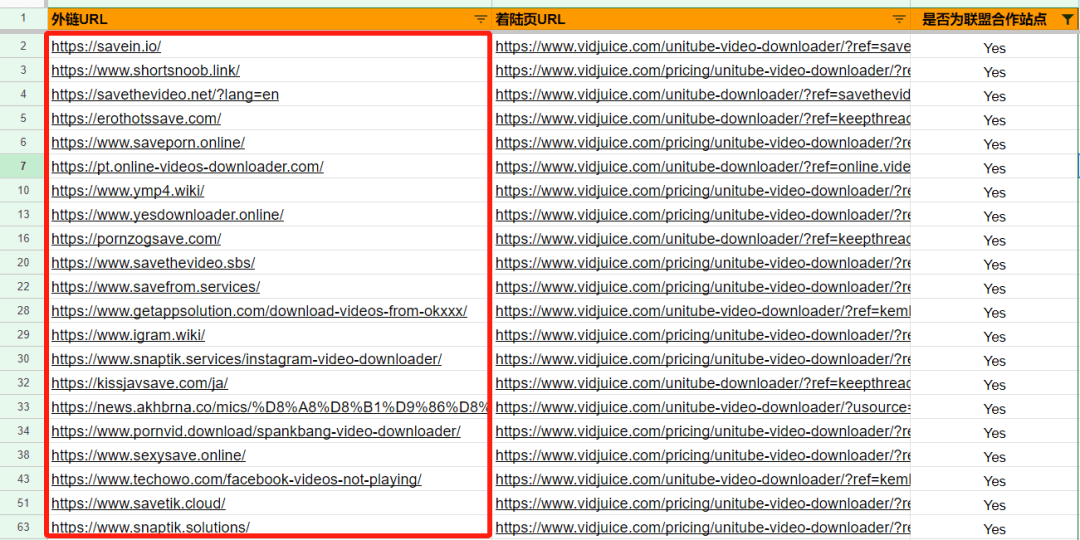Screen dimensions: 1080x540
Task: Open the vidjuice landing URL in row 33
Action: click(x=703, y=407)
